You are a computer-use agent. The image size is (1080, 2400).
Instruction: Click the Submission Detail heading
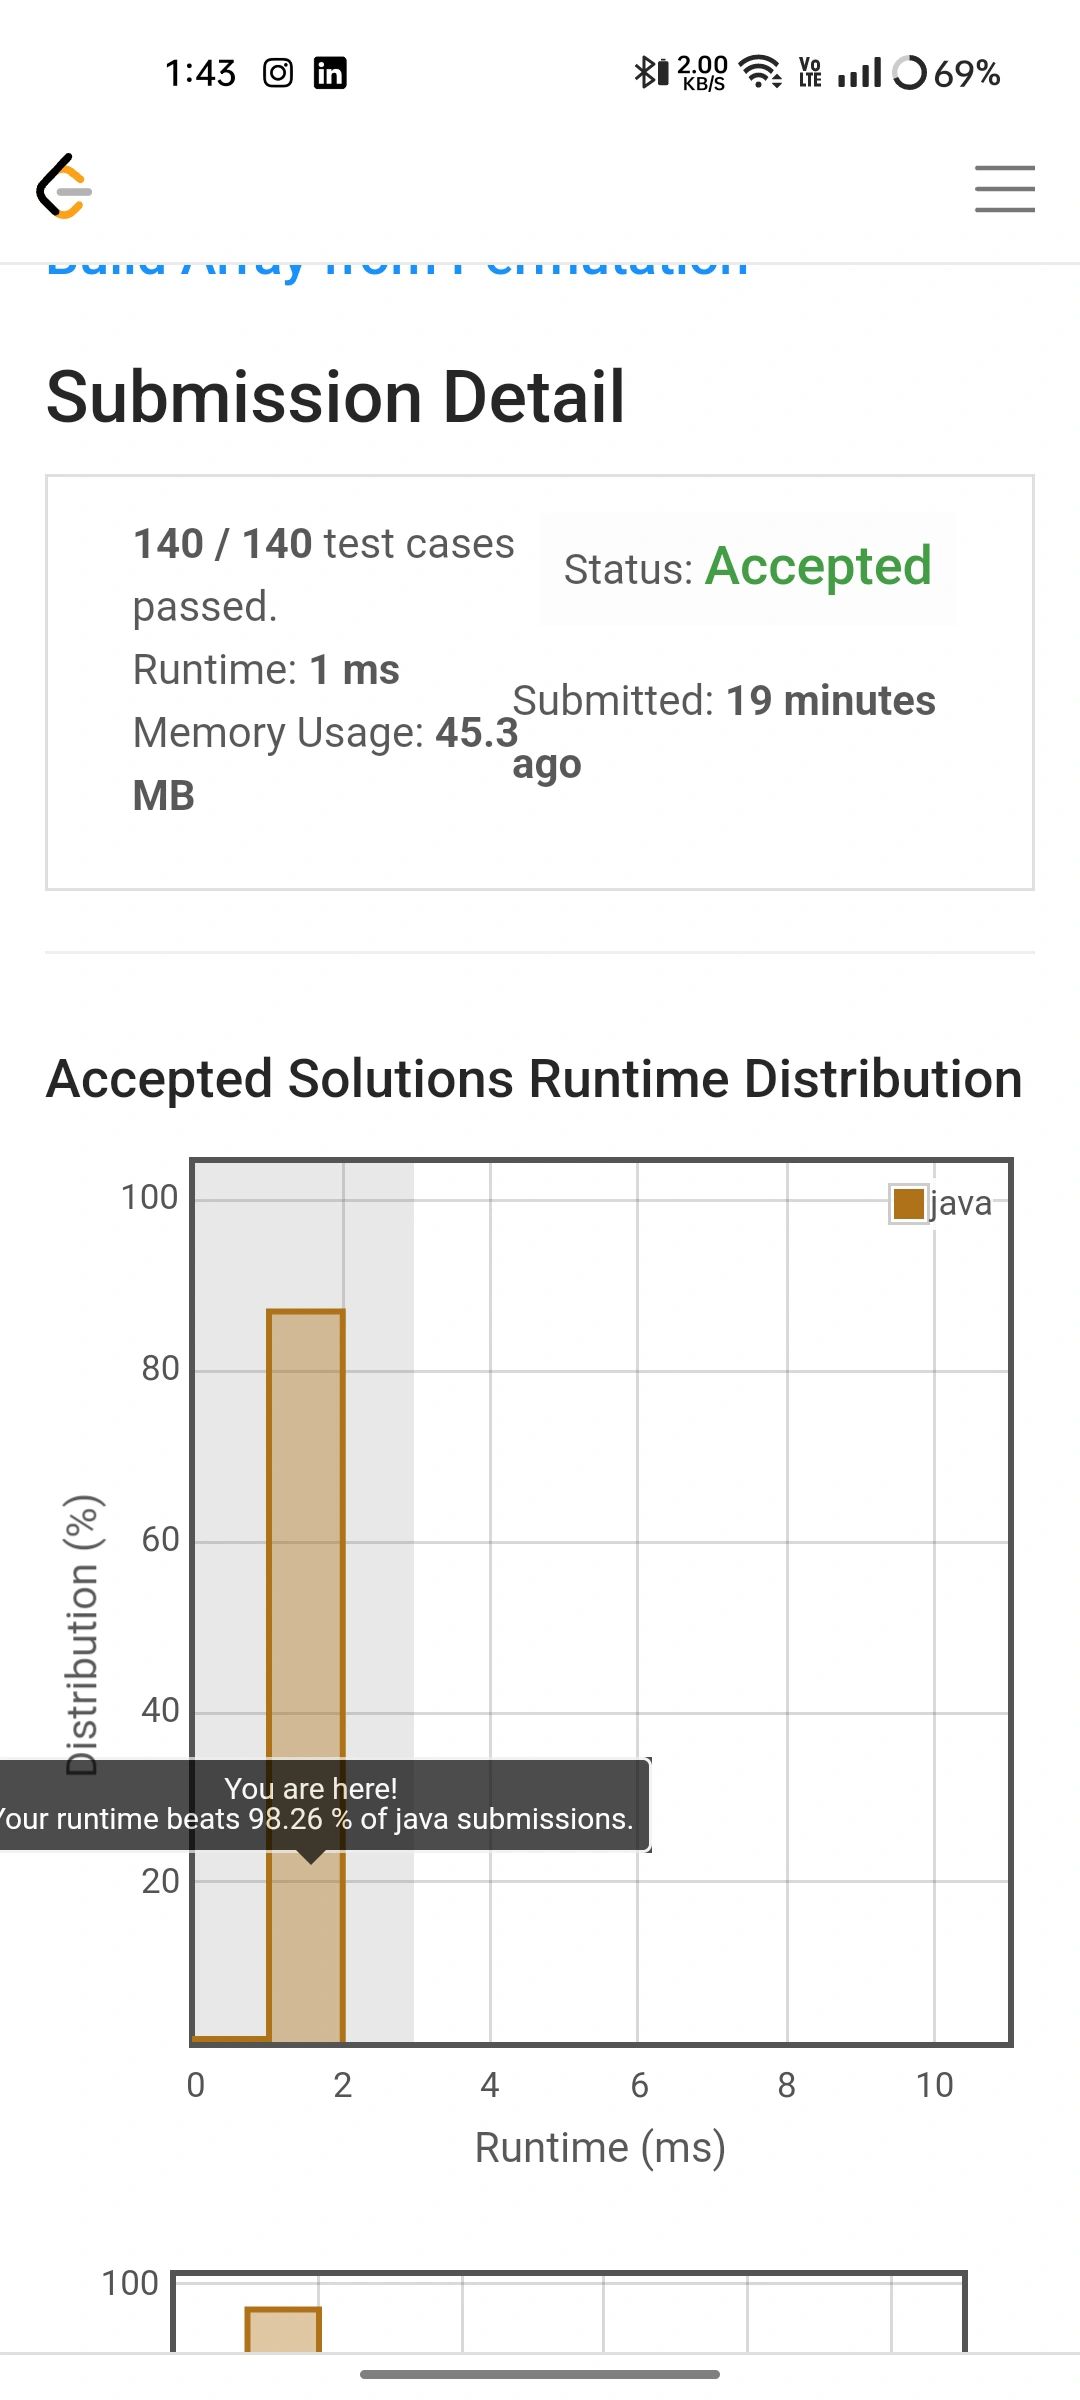click(x=336, y=397)
